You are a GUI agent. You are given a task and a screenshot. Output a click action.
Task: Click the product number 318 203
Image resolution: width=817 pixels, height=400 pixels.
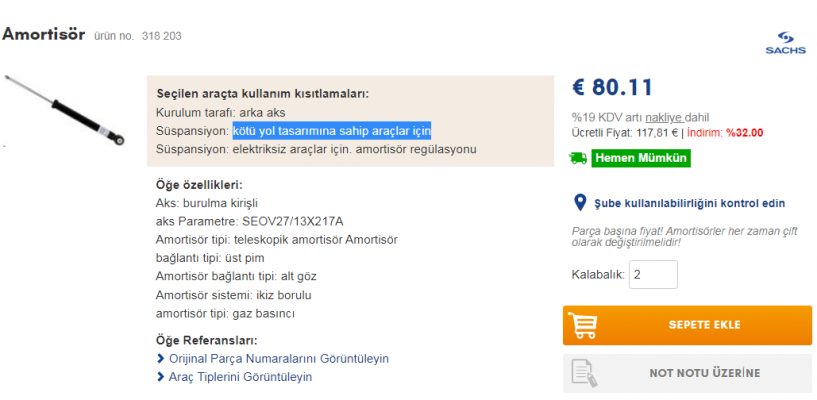(x=162, y=36)
